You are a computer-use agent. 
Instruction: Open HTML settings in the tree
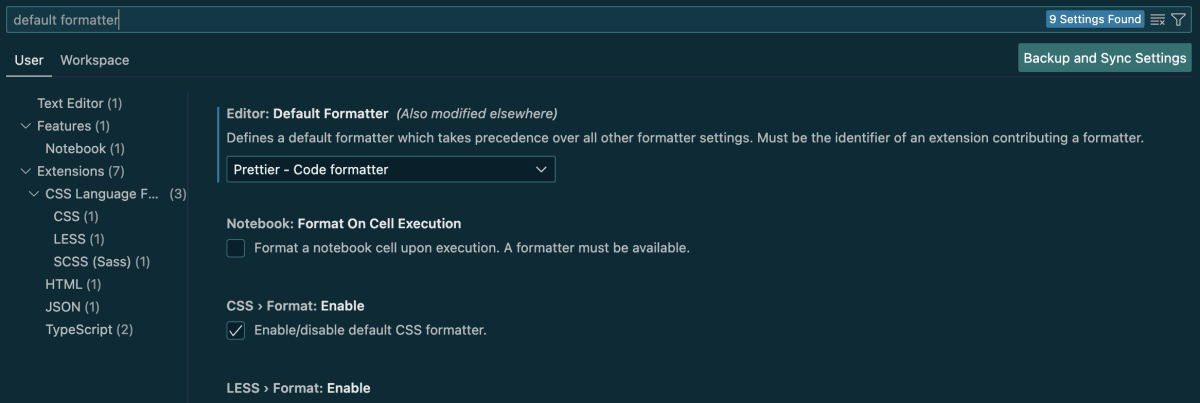[73, 284]
